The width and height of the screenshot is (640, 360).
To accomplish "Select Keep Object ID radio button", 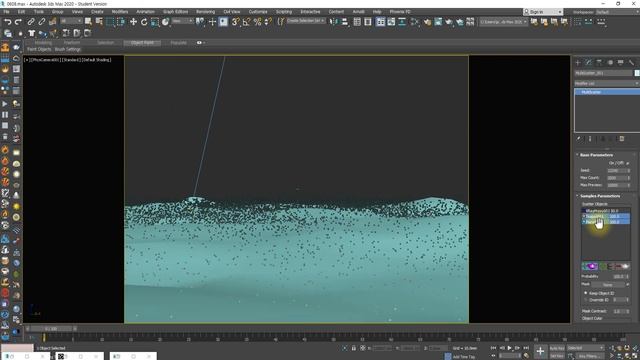I will click(586, 293).
